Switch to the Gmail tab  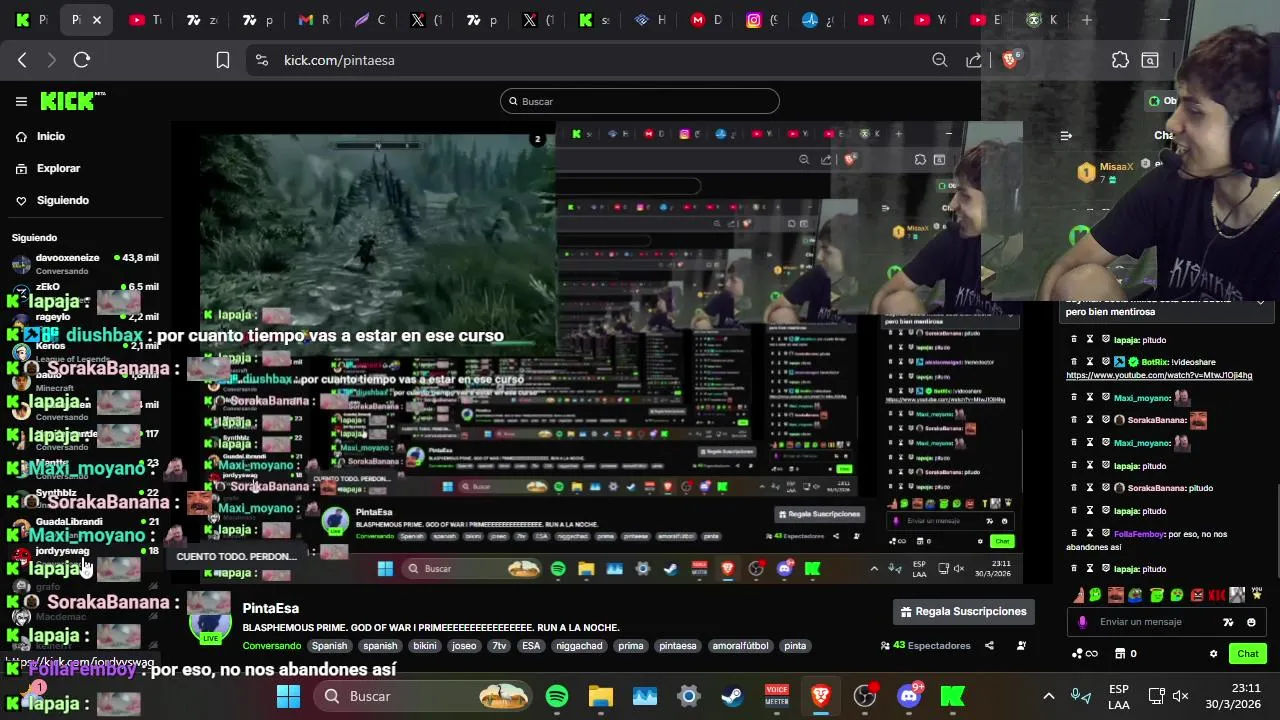pos(312,19)
